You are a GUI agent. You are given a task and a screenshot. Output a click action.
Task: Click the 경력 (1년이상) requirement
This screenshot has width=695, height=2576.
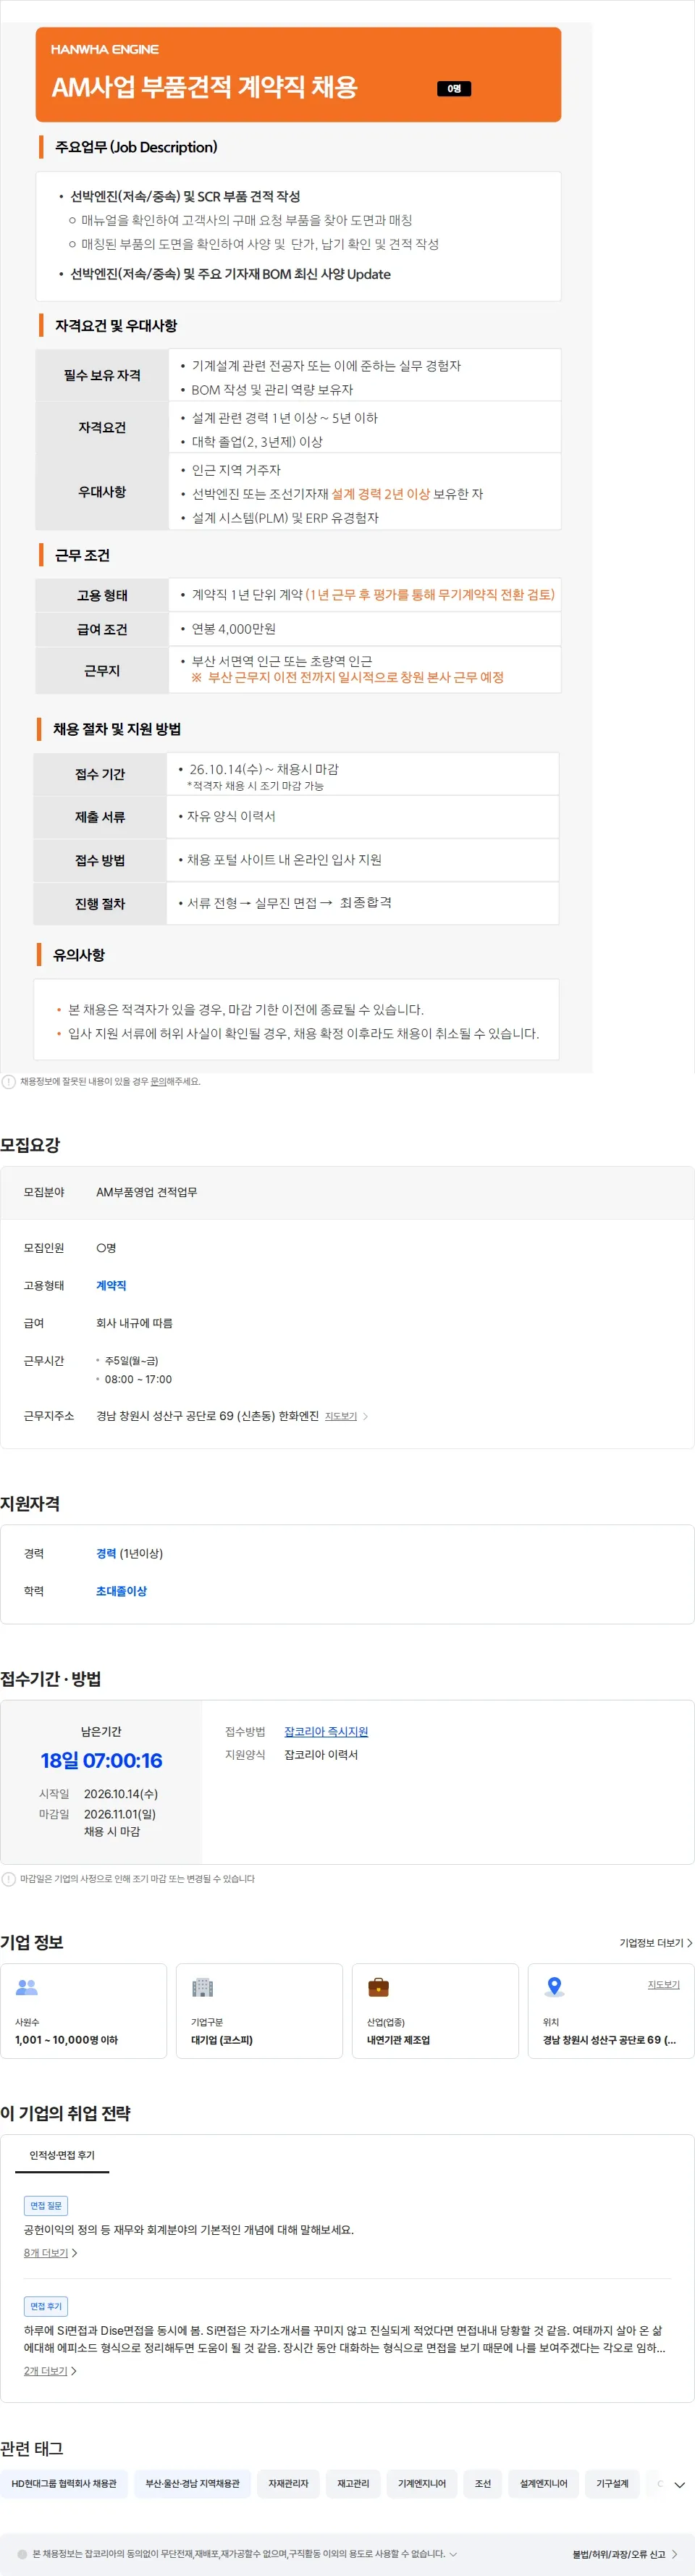[129, 1553]
